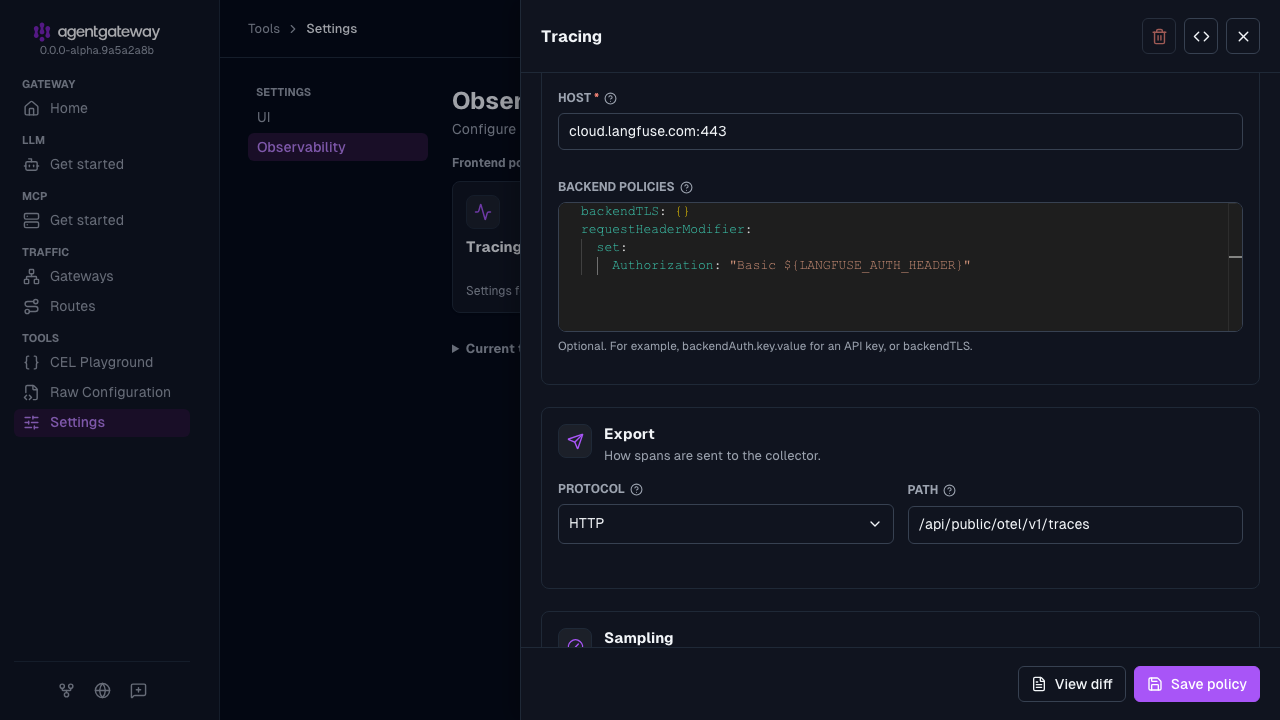Click the Settings sliders icon

32,422
